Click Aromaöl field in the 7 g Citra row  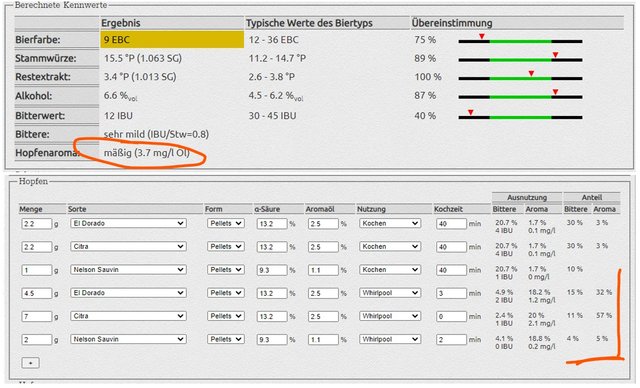[323, 317]
